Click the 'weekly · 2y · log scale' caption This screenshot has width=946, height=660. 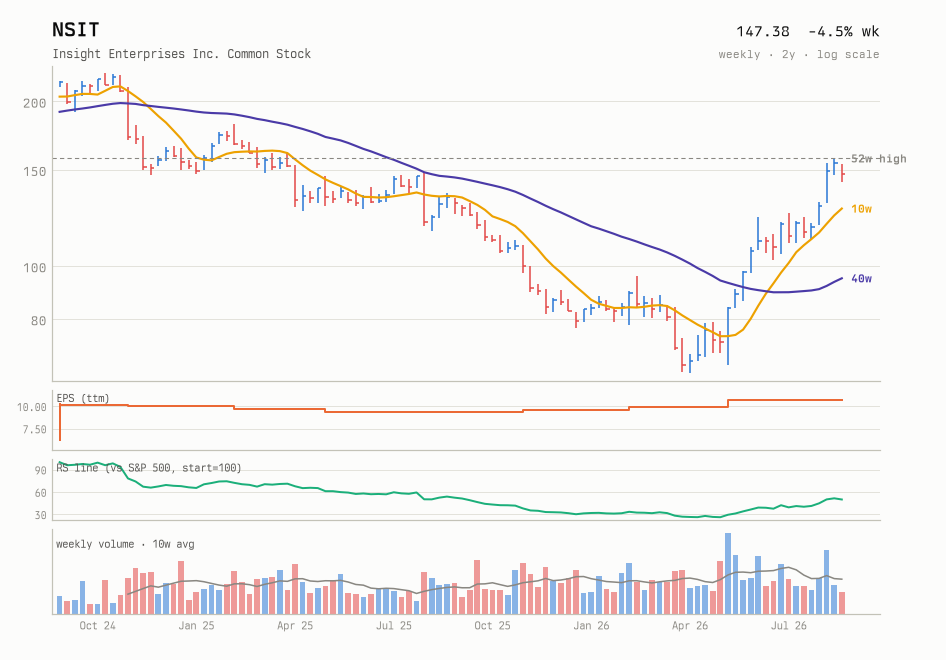click(x=799, y=54)
